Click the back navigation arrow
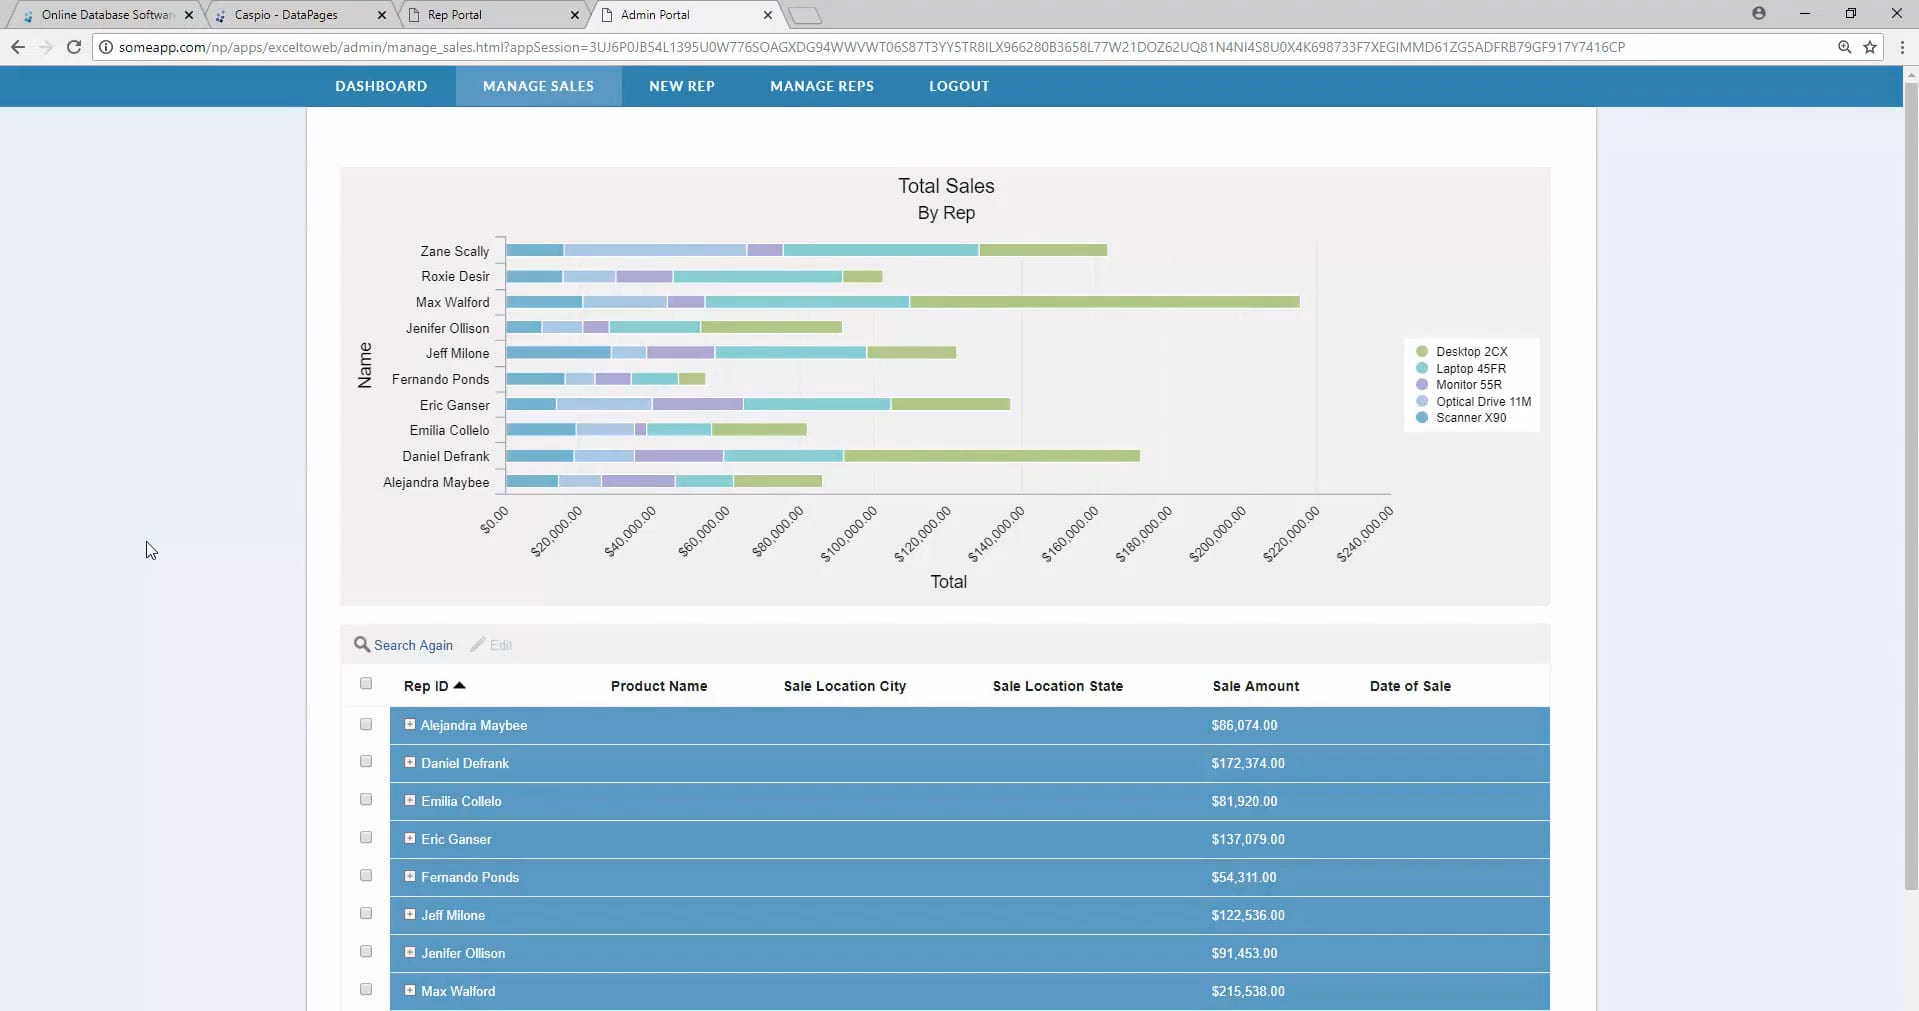 point(17,46)
